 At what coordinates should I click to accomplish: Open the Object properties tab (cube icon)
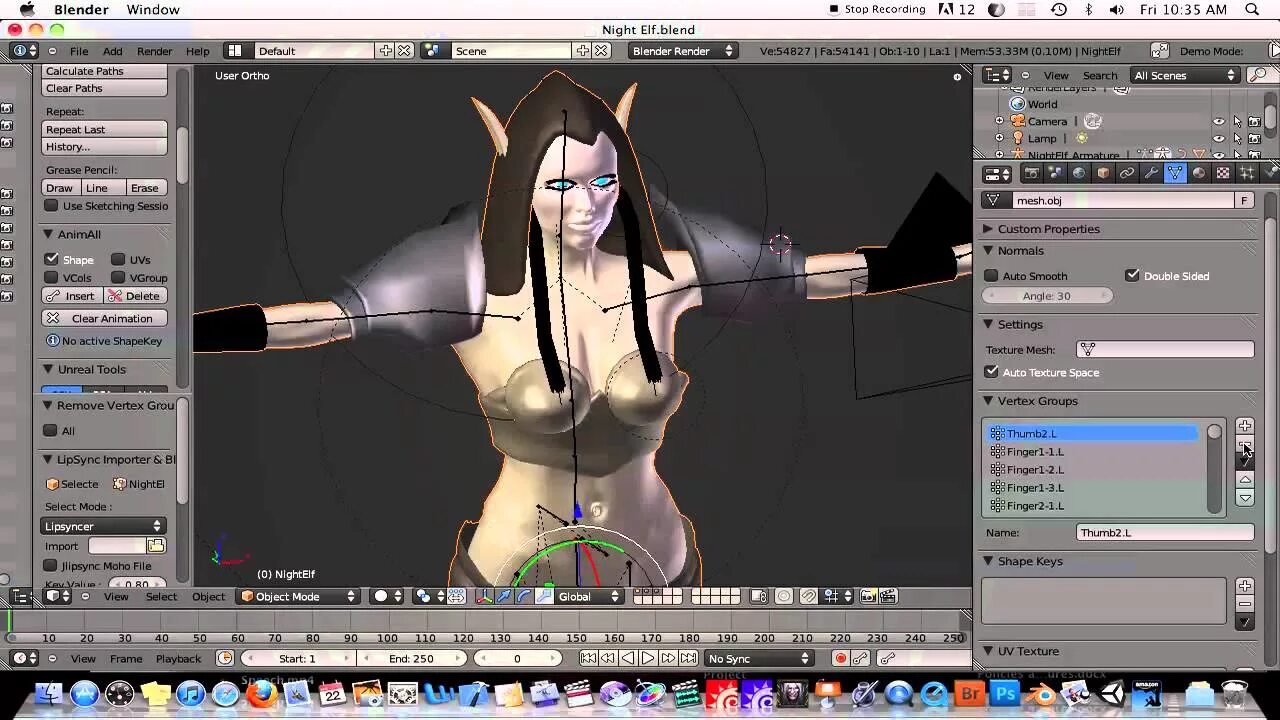pos(1103,173)
